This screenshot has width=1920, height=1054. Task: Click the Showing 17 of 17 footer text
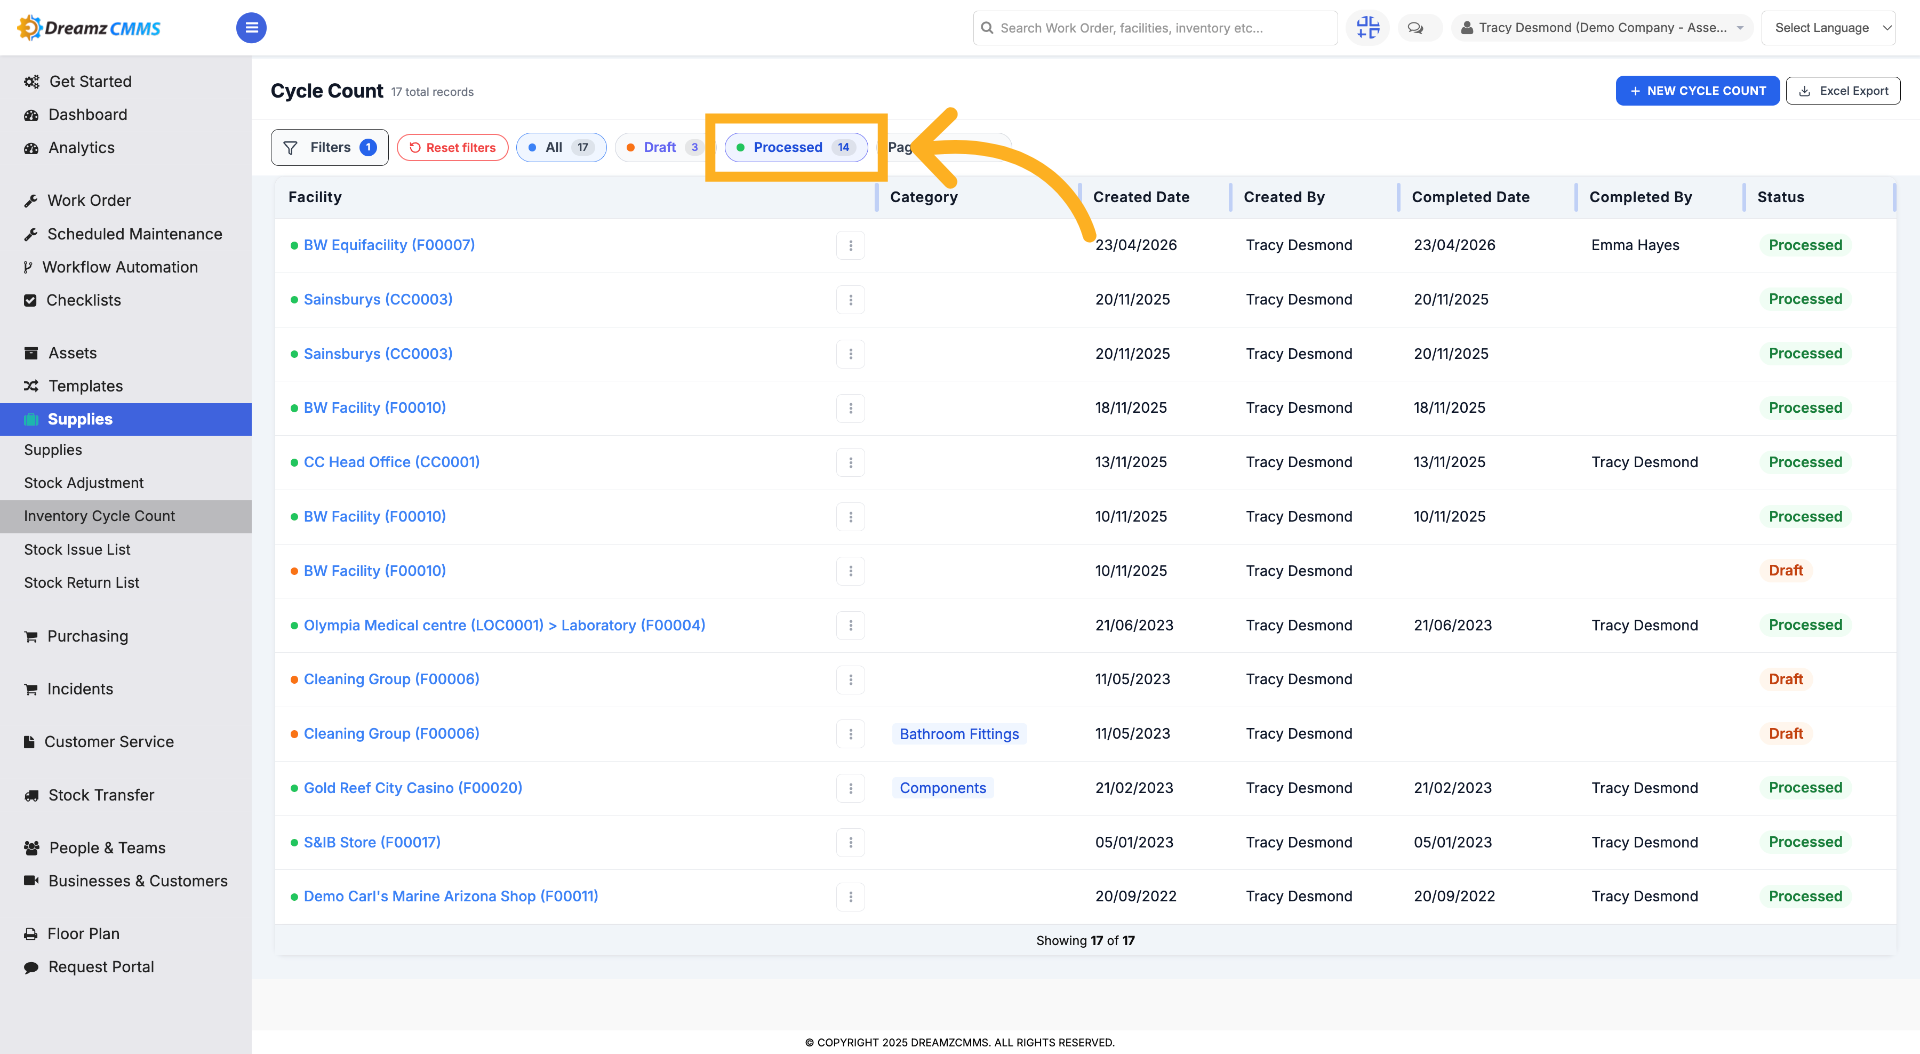[x=1085, y=941]
